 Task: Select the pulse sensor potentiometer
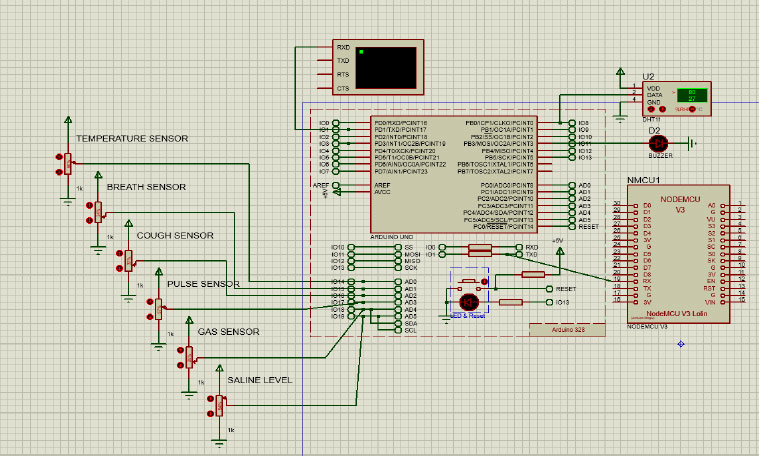[x=158, y=307]
